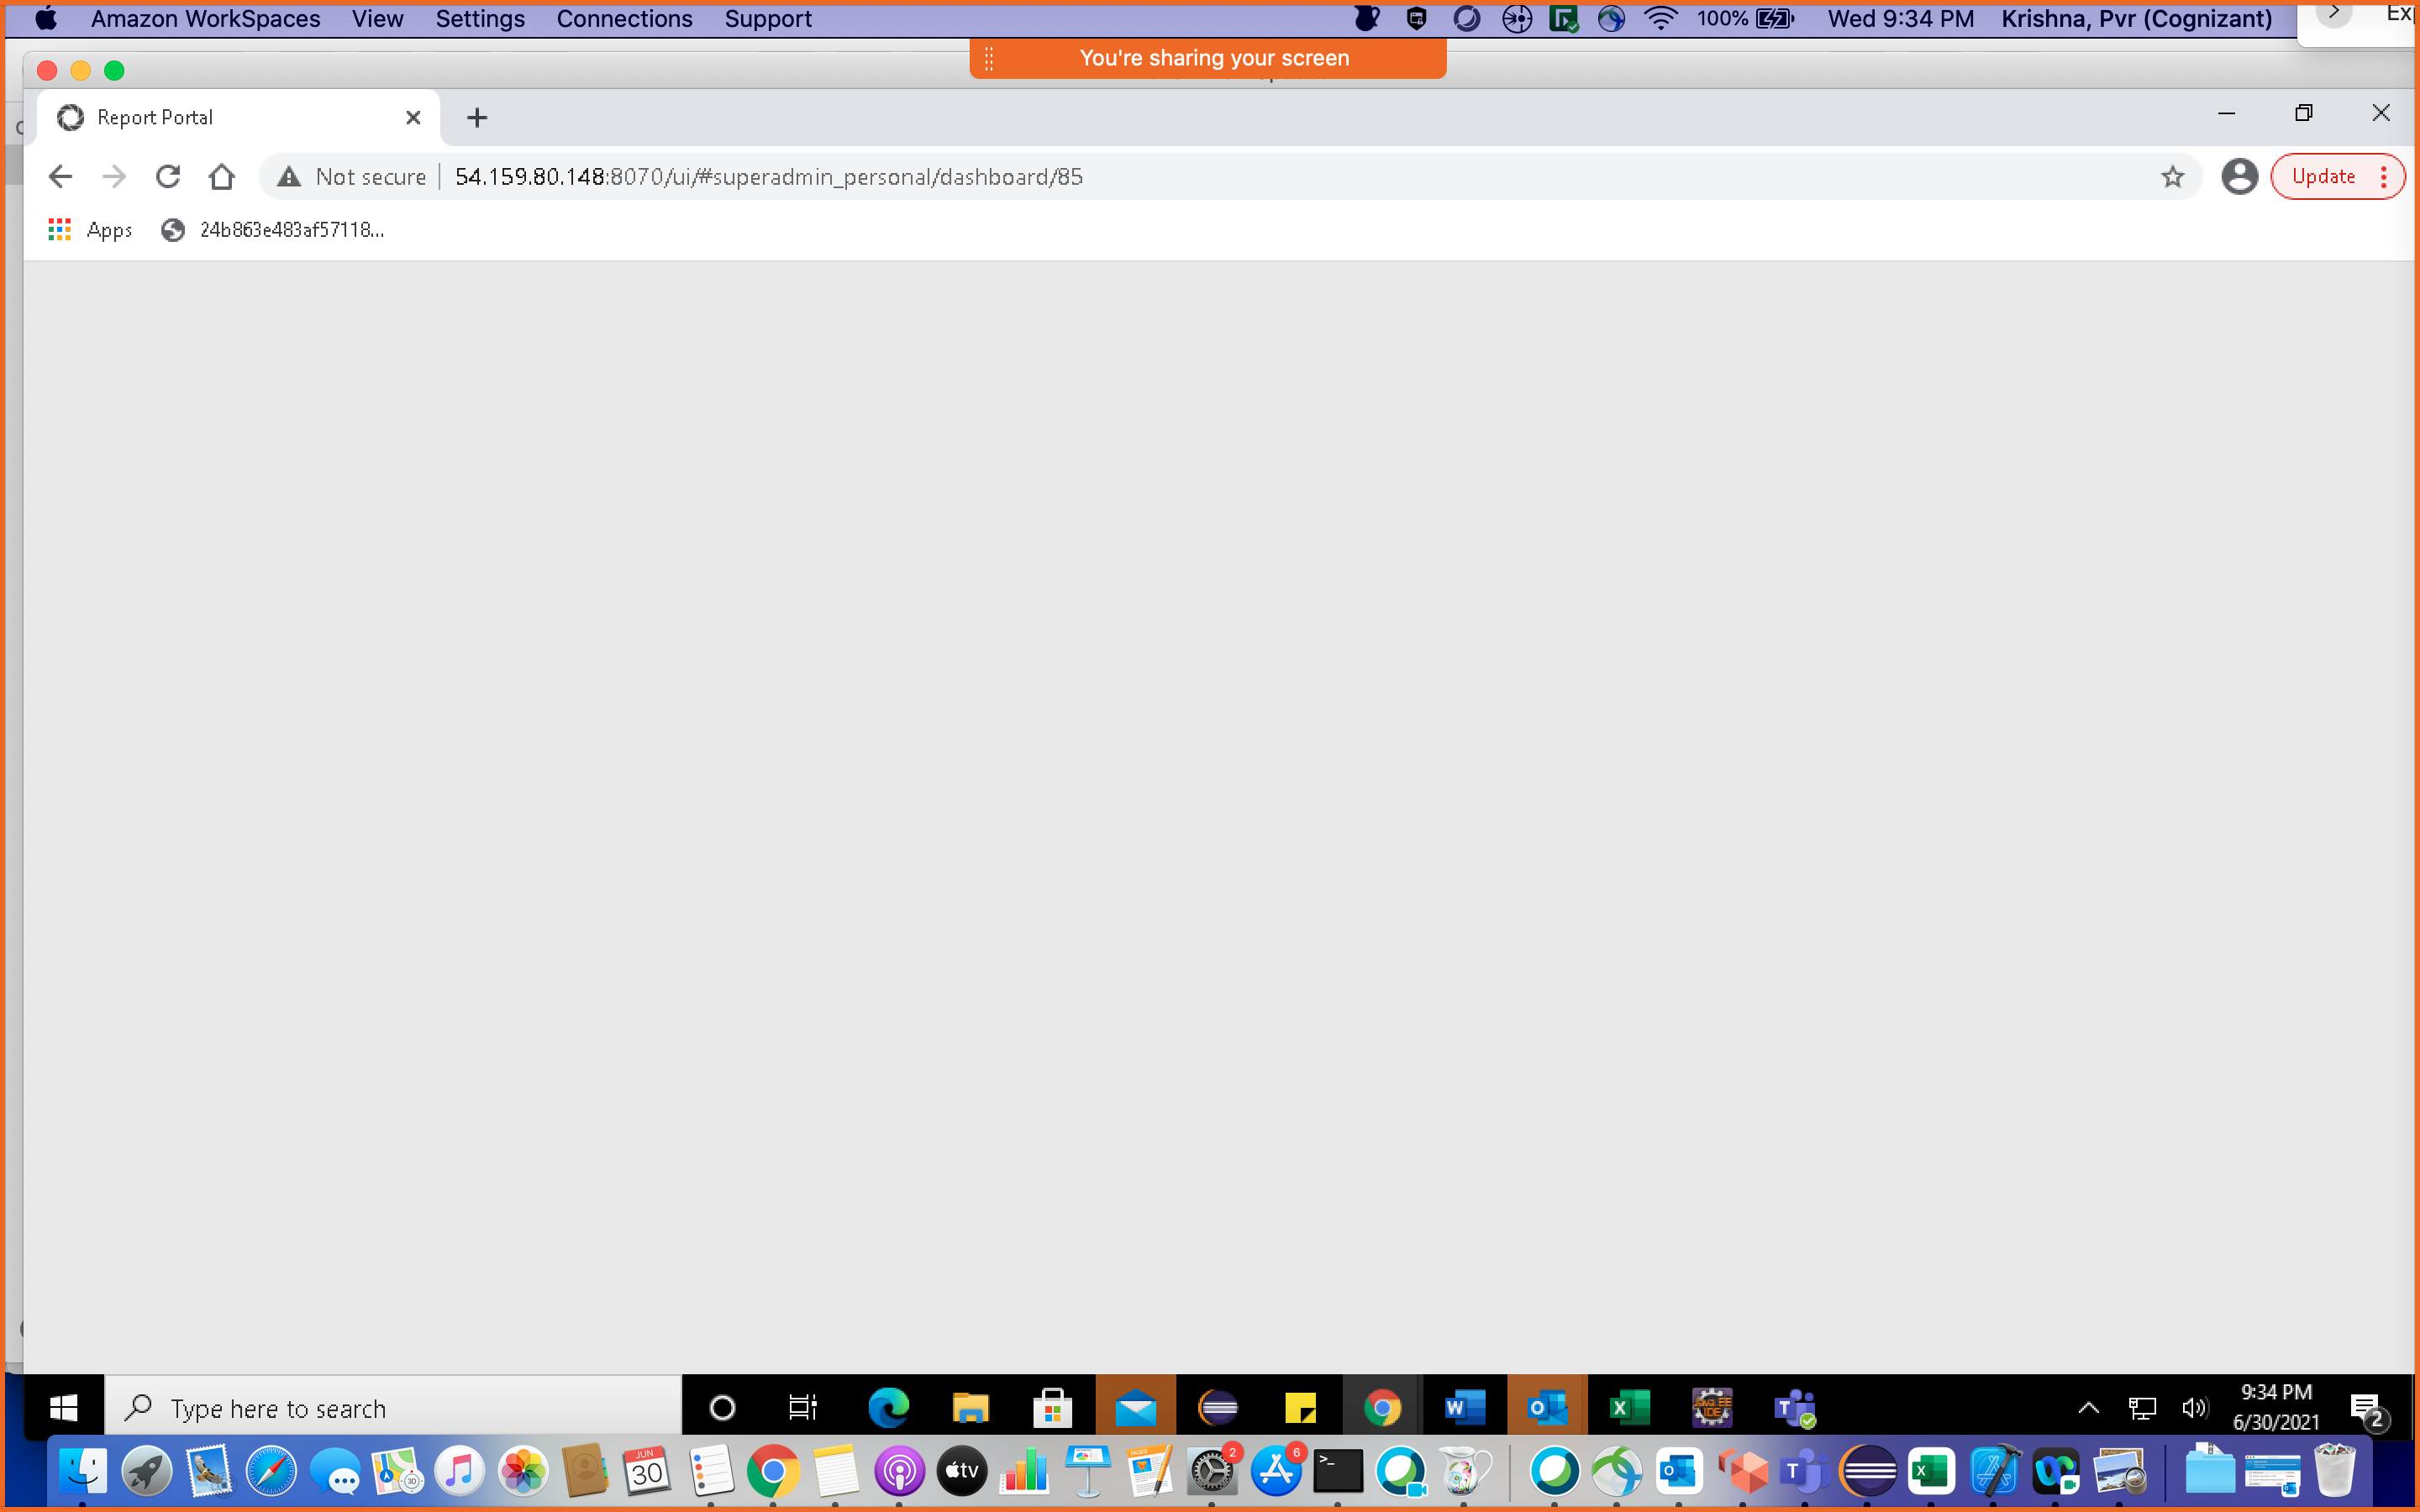Open the Calendar app in the dock
Viewport: 2420px width, 1512px height.
[x=647, y=1470]
